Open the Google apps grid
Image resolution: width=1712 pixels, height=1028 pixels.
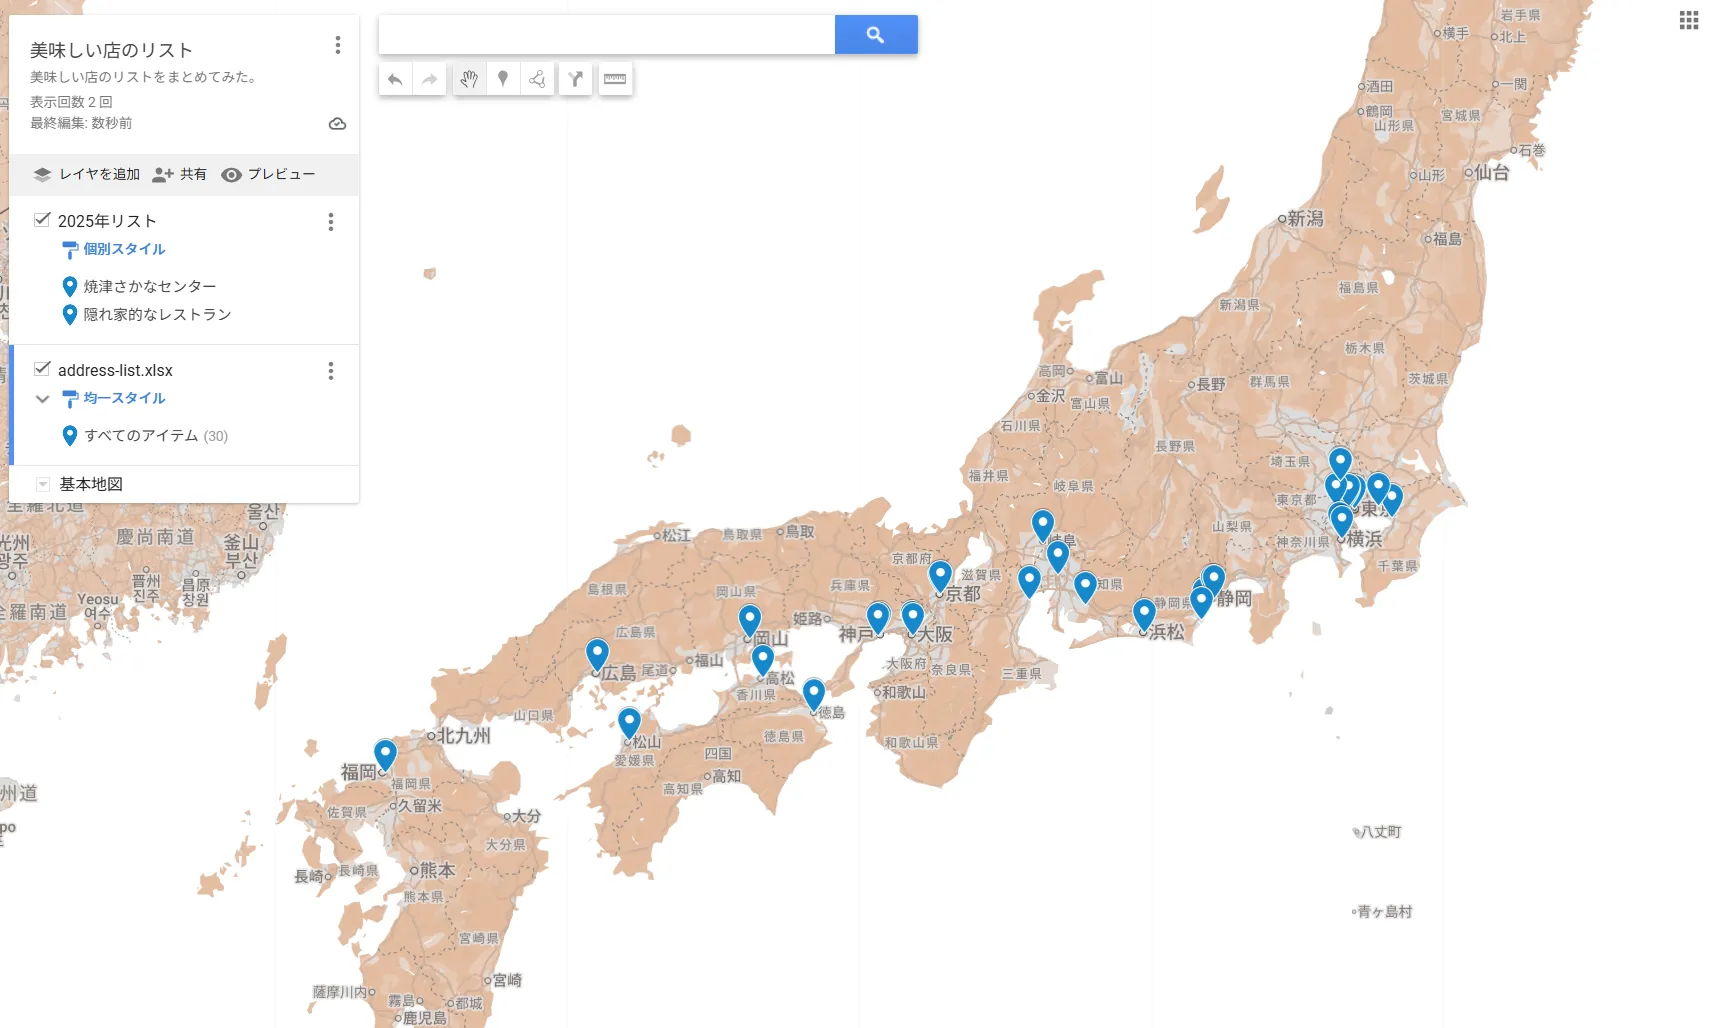tap(1688, 21)
